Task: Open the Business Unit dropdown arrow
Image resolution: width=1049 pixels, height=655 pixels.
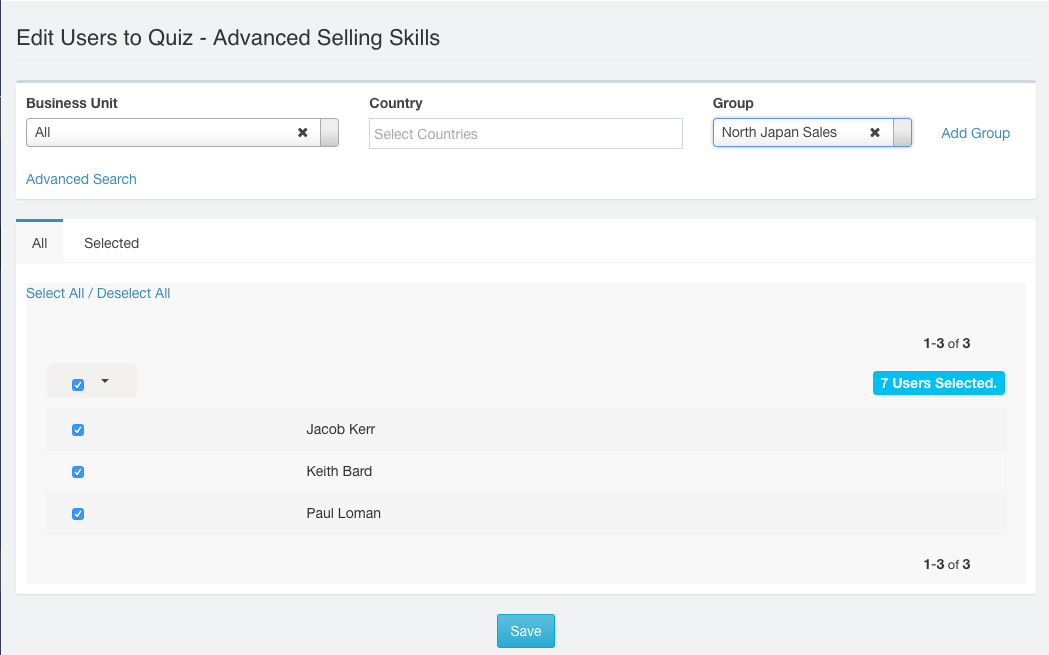Action: [x=329, y=132]
